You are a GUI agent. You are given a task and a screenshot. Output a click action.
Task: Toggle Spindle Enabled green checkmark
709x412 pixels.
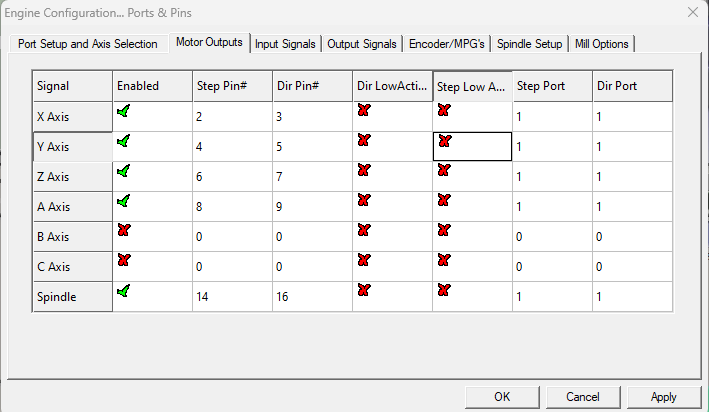tap(123, 291)
